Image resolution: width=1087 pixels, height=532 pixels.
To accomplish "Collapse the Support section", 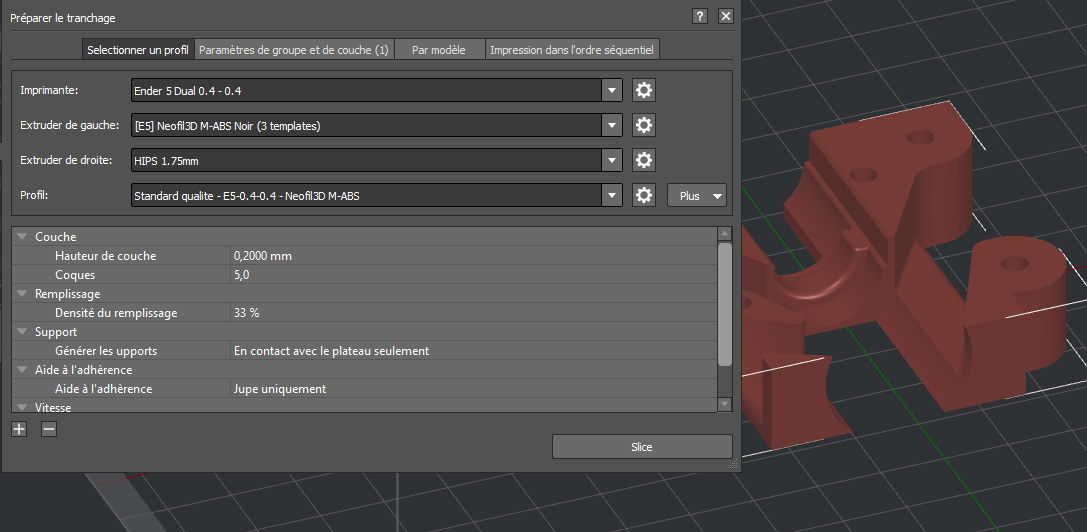I will click(x=22, y=332).
